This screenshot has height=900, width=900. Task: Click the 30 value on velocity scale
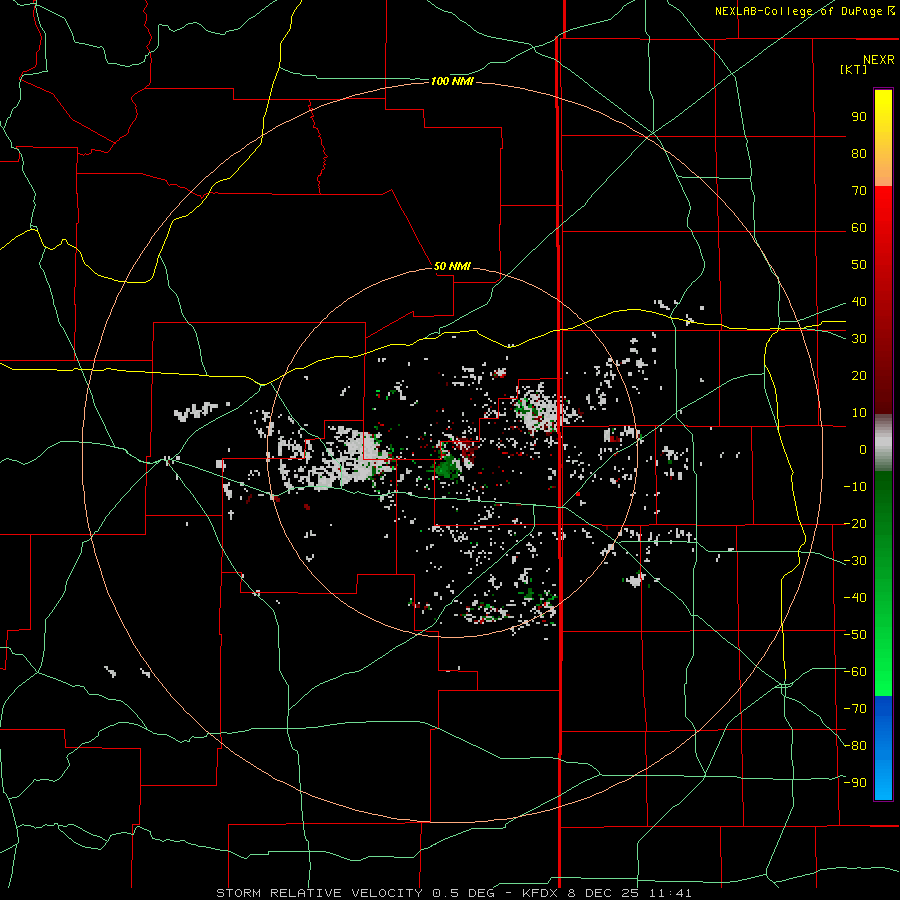(859, 339)
